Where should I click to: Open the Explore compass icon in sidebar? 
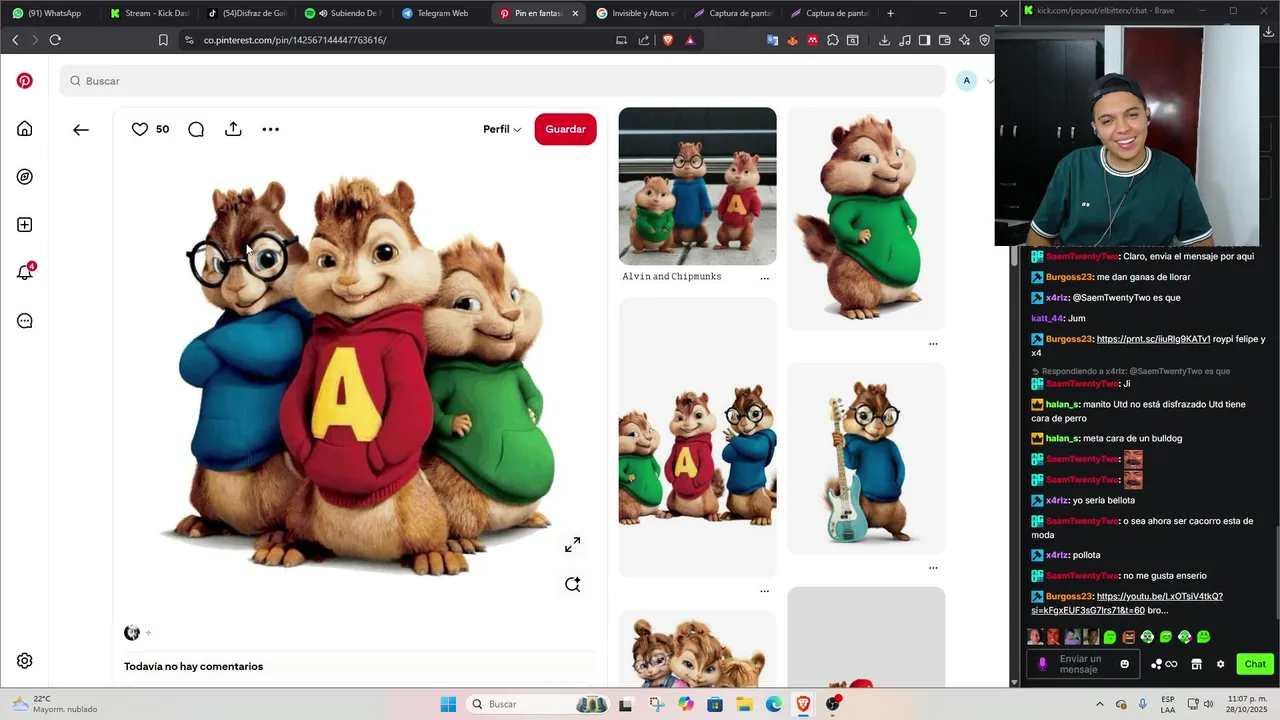click(25, 177)
